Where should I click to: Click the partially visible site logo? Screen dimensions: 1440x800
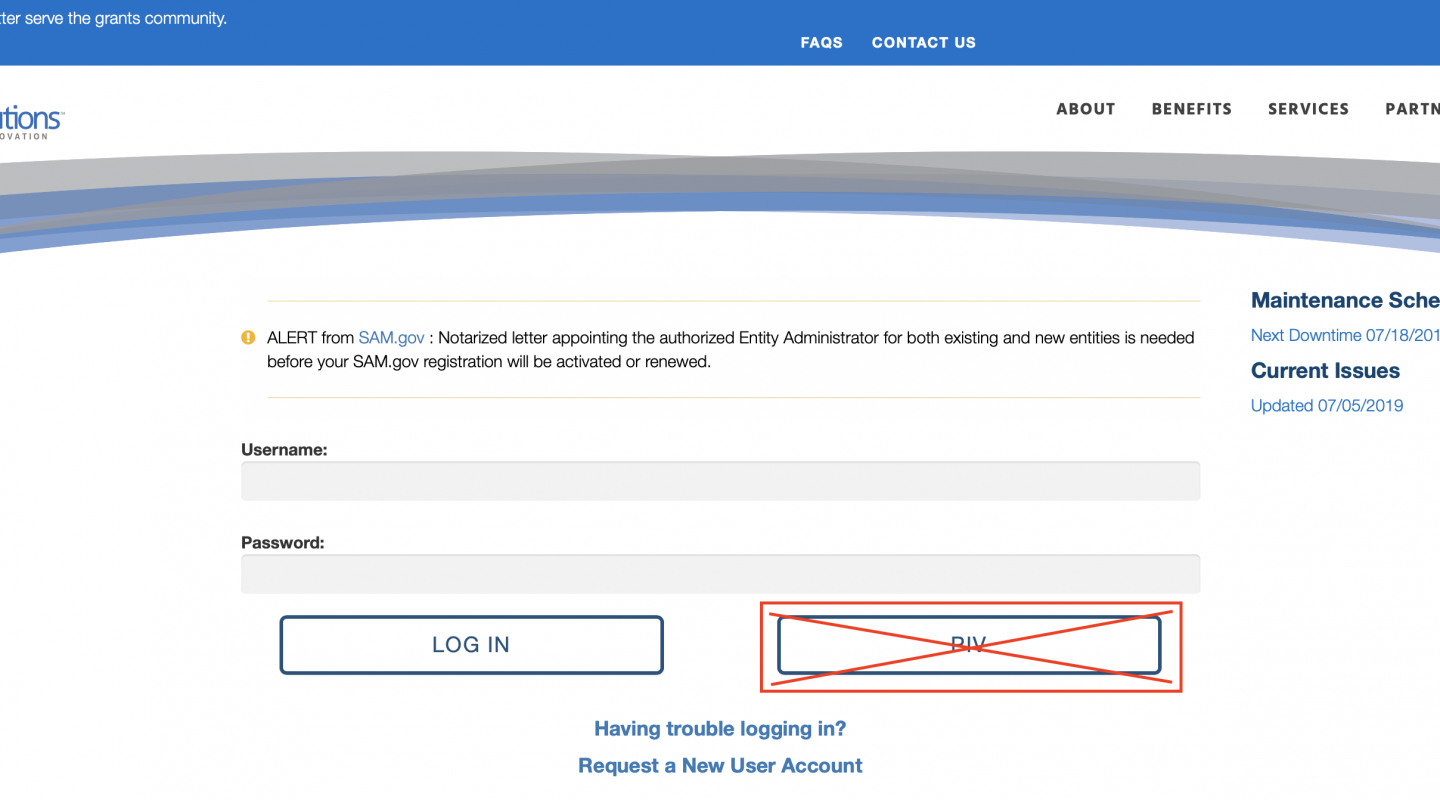pyautogui.click(x=30, y=120)
